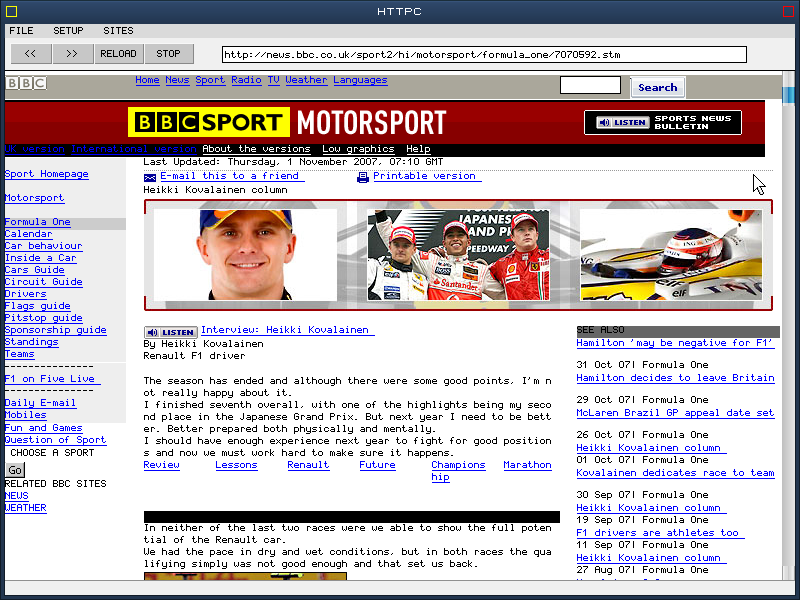Open the Mobiles sidebar link
Screen dimensions: 800x600
26,415
